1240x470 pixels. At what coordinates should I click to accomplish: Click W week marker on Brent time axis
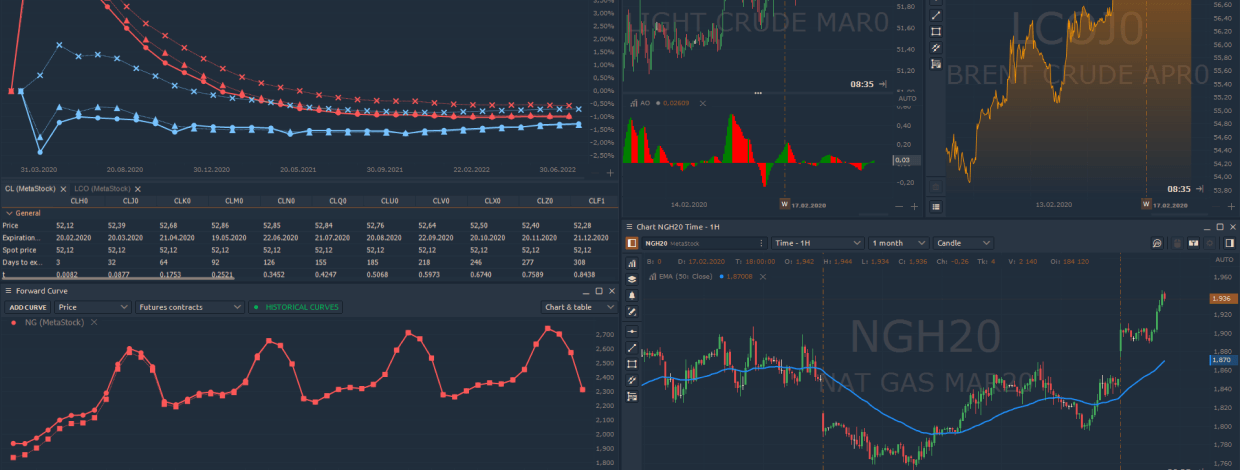[x=1146, y=204]
